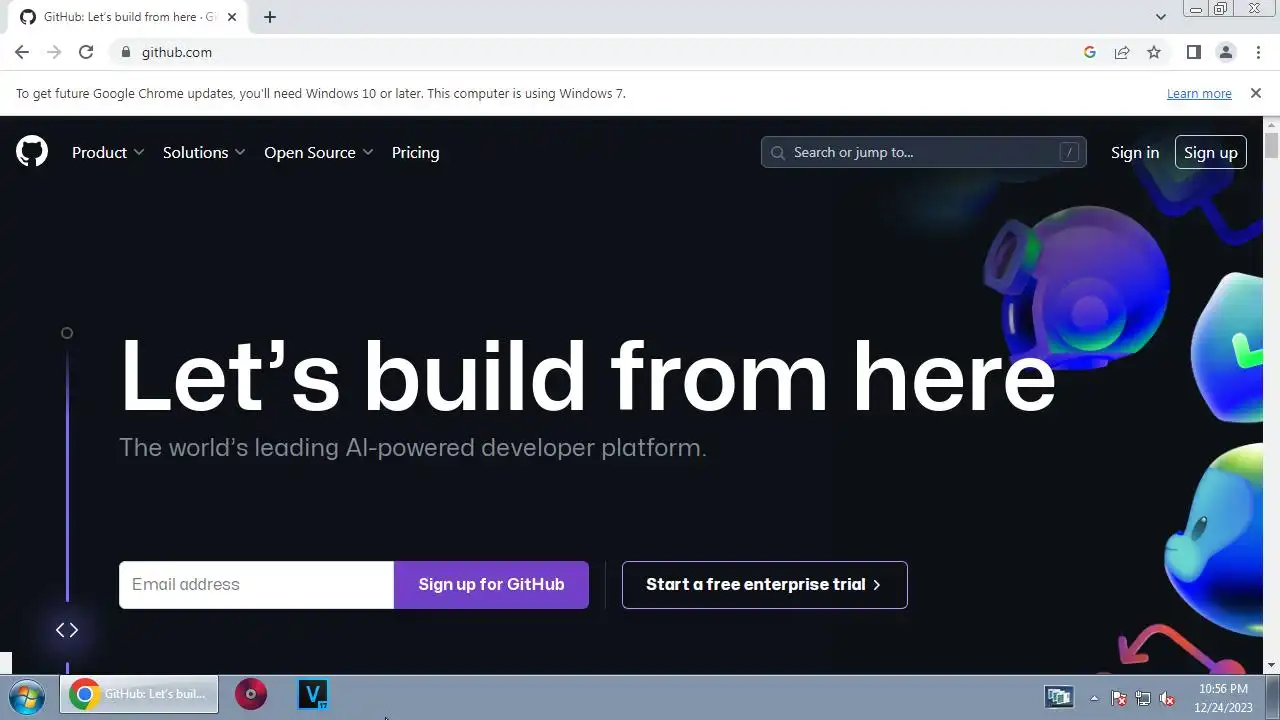This screenshot has width=1280, height=720.
Task: Click the Email address field
Action: [x=256, y=585]
